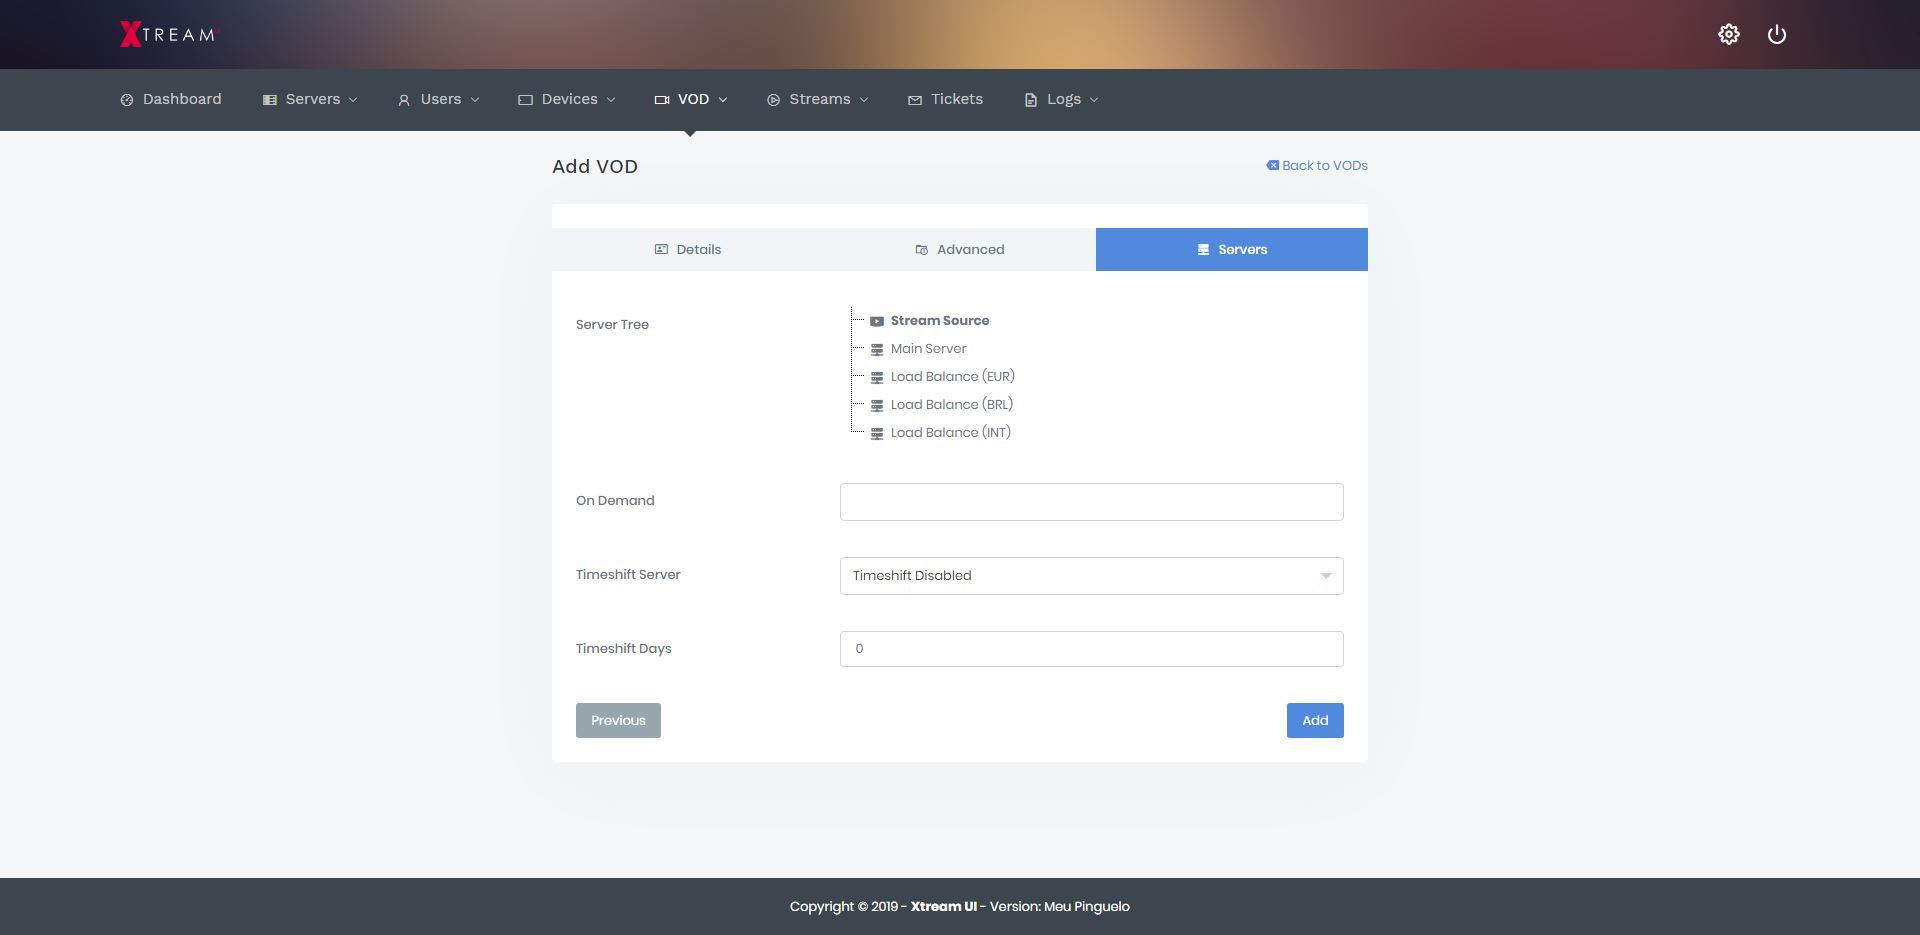This screenshot has width=1920, height=935.
Task: Click the Xtream UI footer text
Action: (944, 907)
